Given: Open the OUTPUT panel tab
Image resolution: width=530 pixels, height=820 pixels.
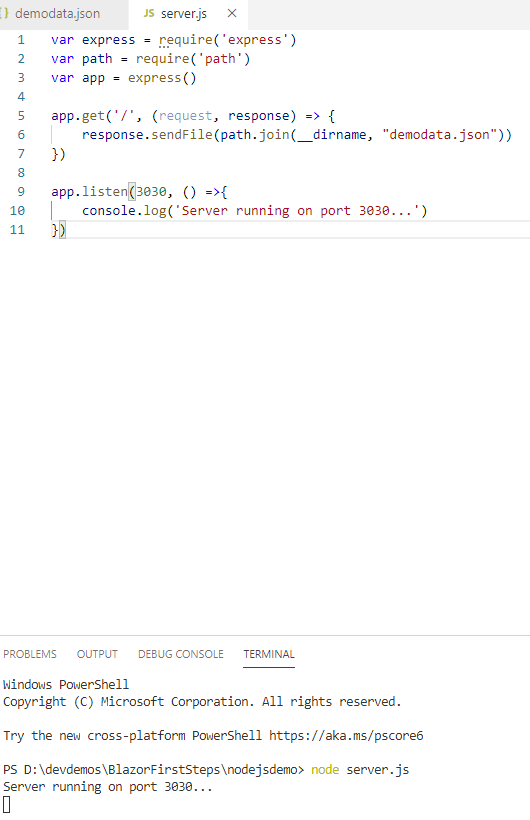Looking at the screenshot, I should 97,654.
